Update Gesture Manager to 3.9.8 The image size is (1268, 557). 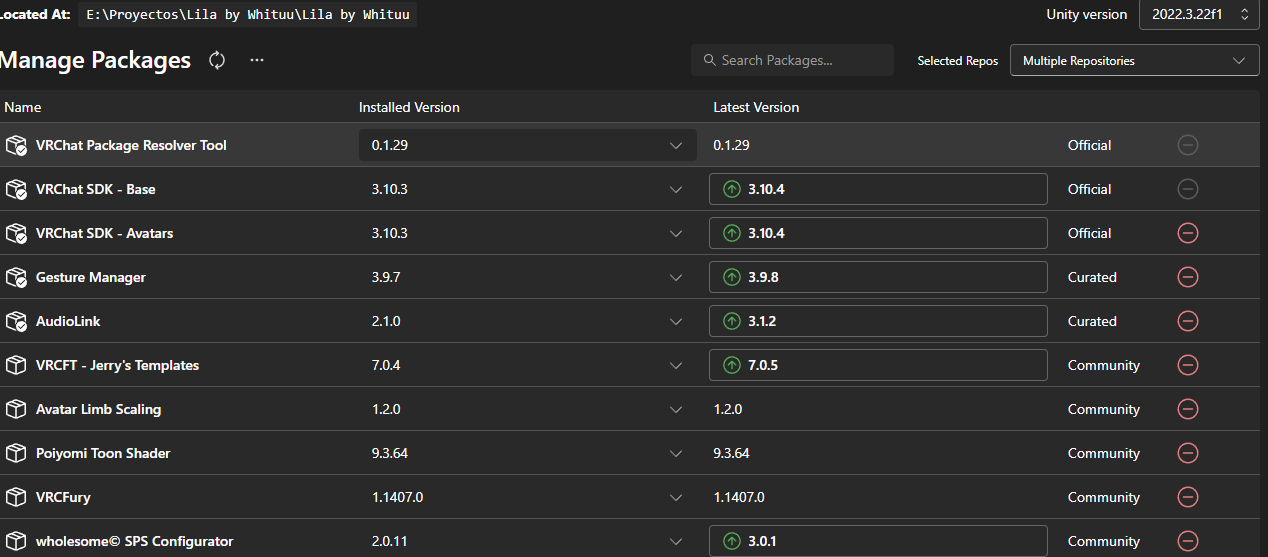point(878,277)
